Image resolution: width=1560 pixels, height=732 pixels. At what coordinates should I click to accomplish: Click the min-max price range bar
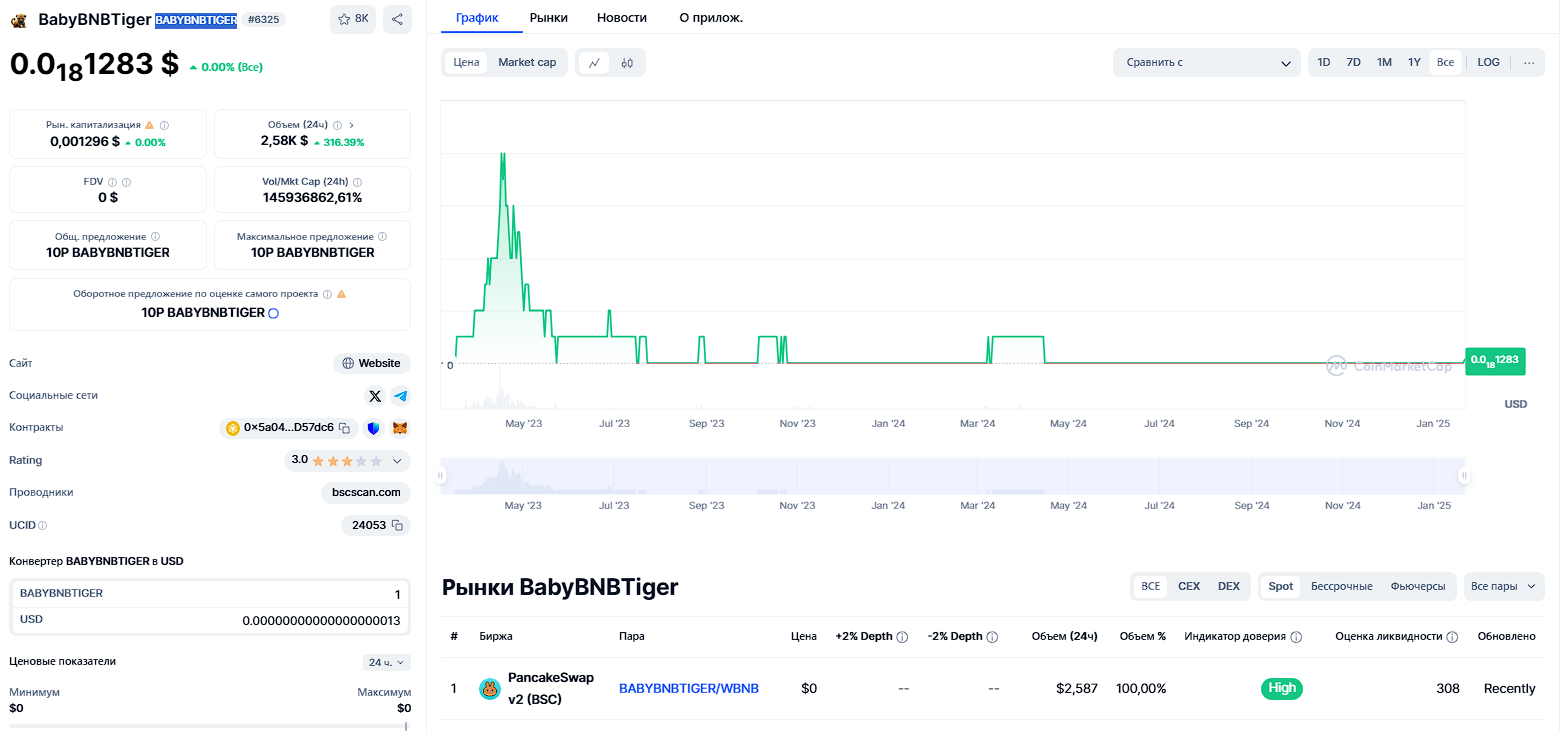point(210,726)
